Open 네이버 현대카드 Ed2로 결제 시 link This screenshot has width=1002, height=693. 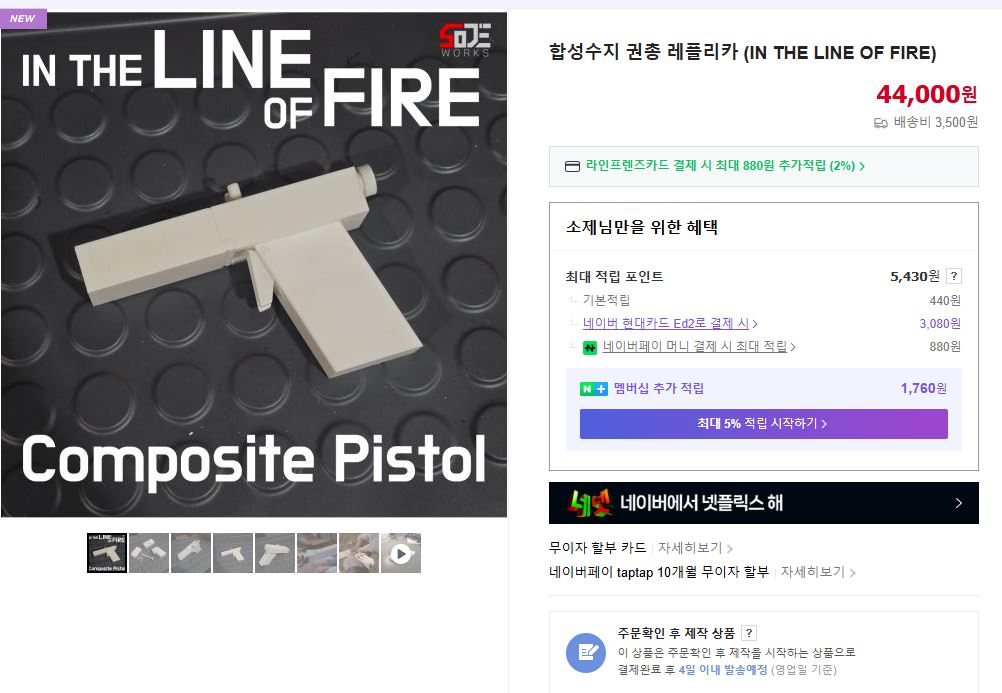[670, 323]
